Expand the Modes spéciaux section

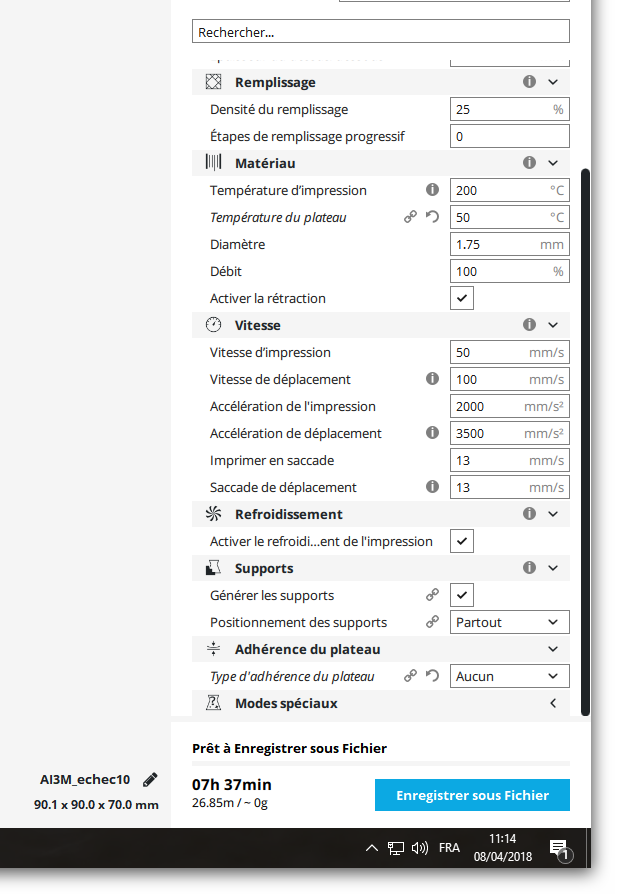[x=553, y=703]
